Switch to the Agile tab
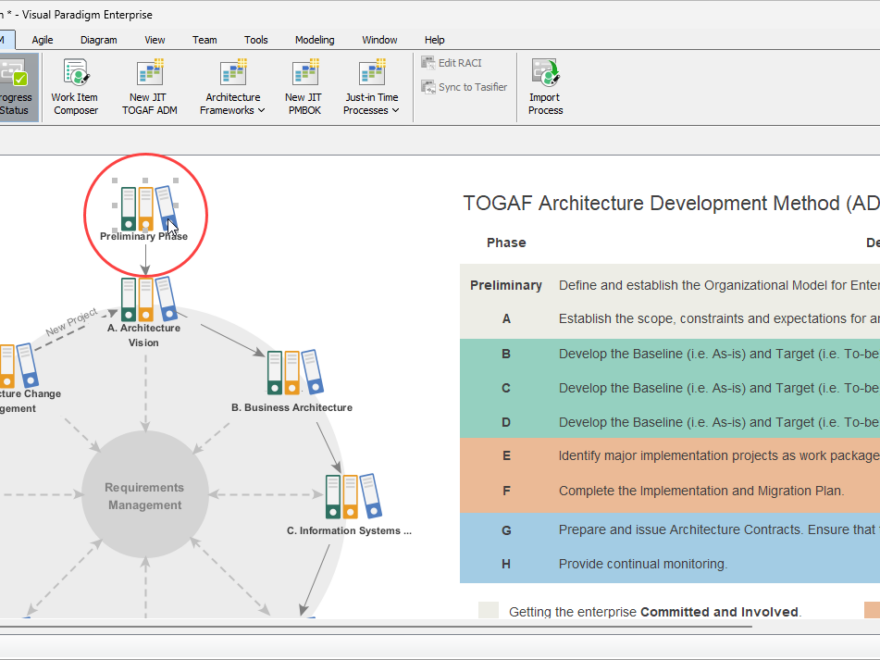The width and height of the screenshot is (880, 660). point(42,40)
